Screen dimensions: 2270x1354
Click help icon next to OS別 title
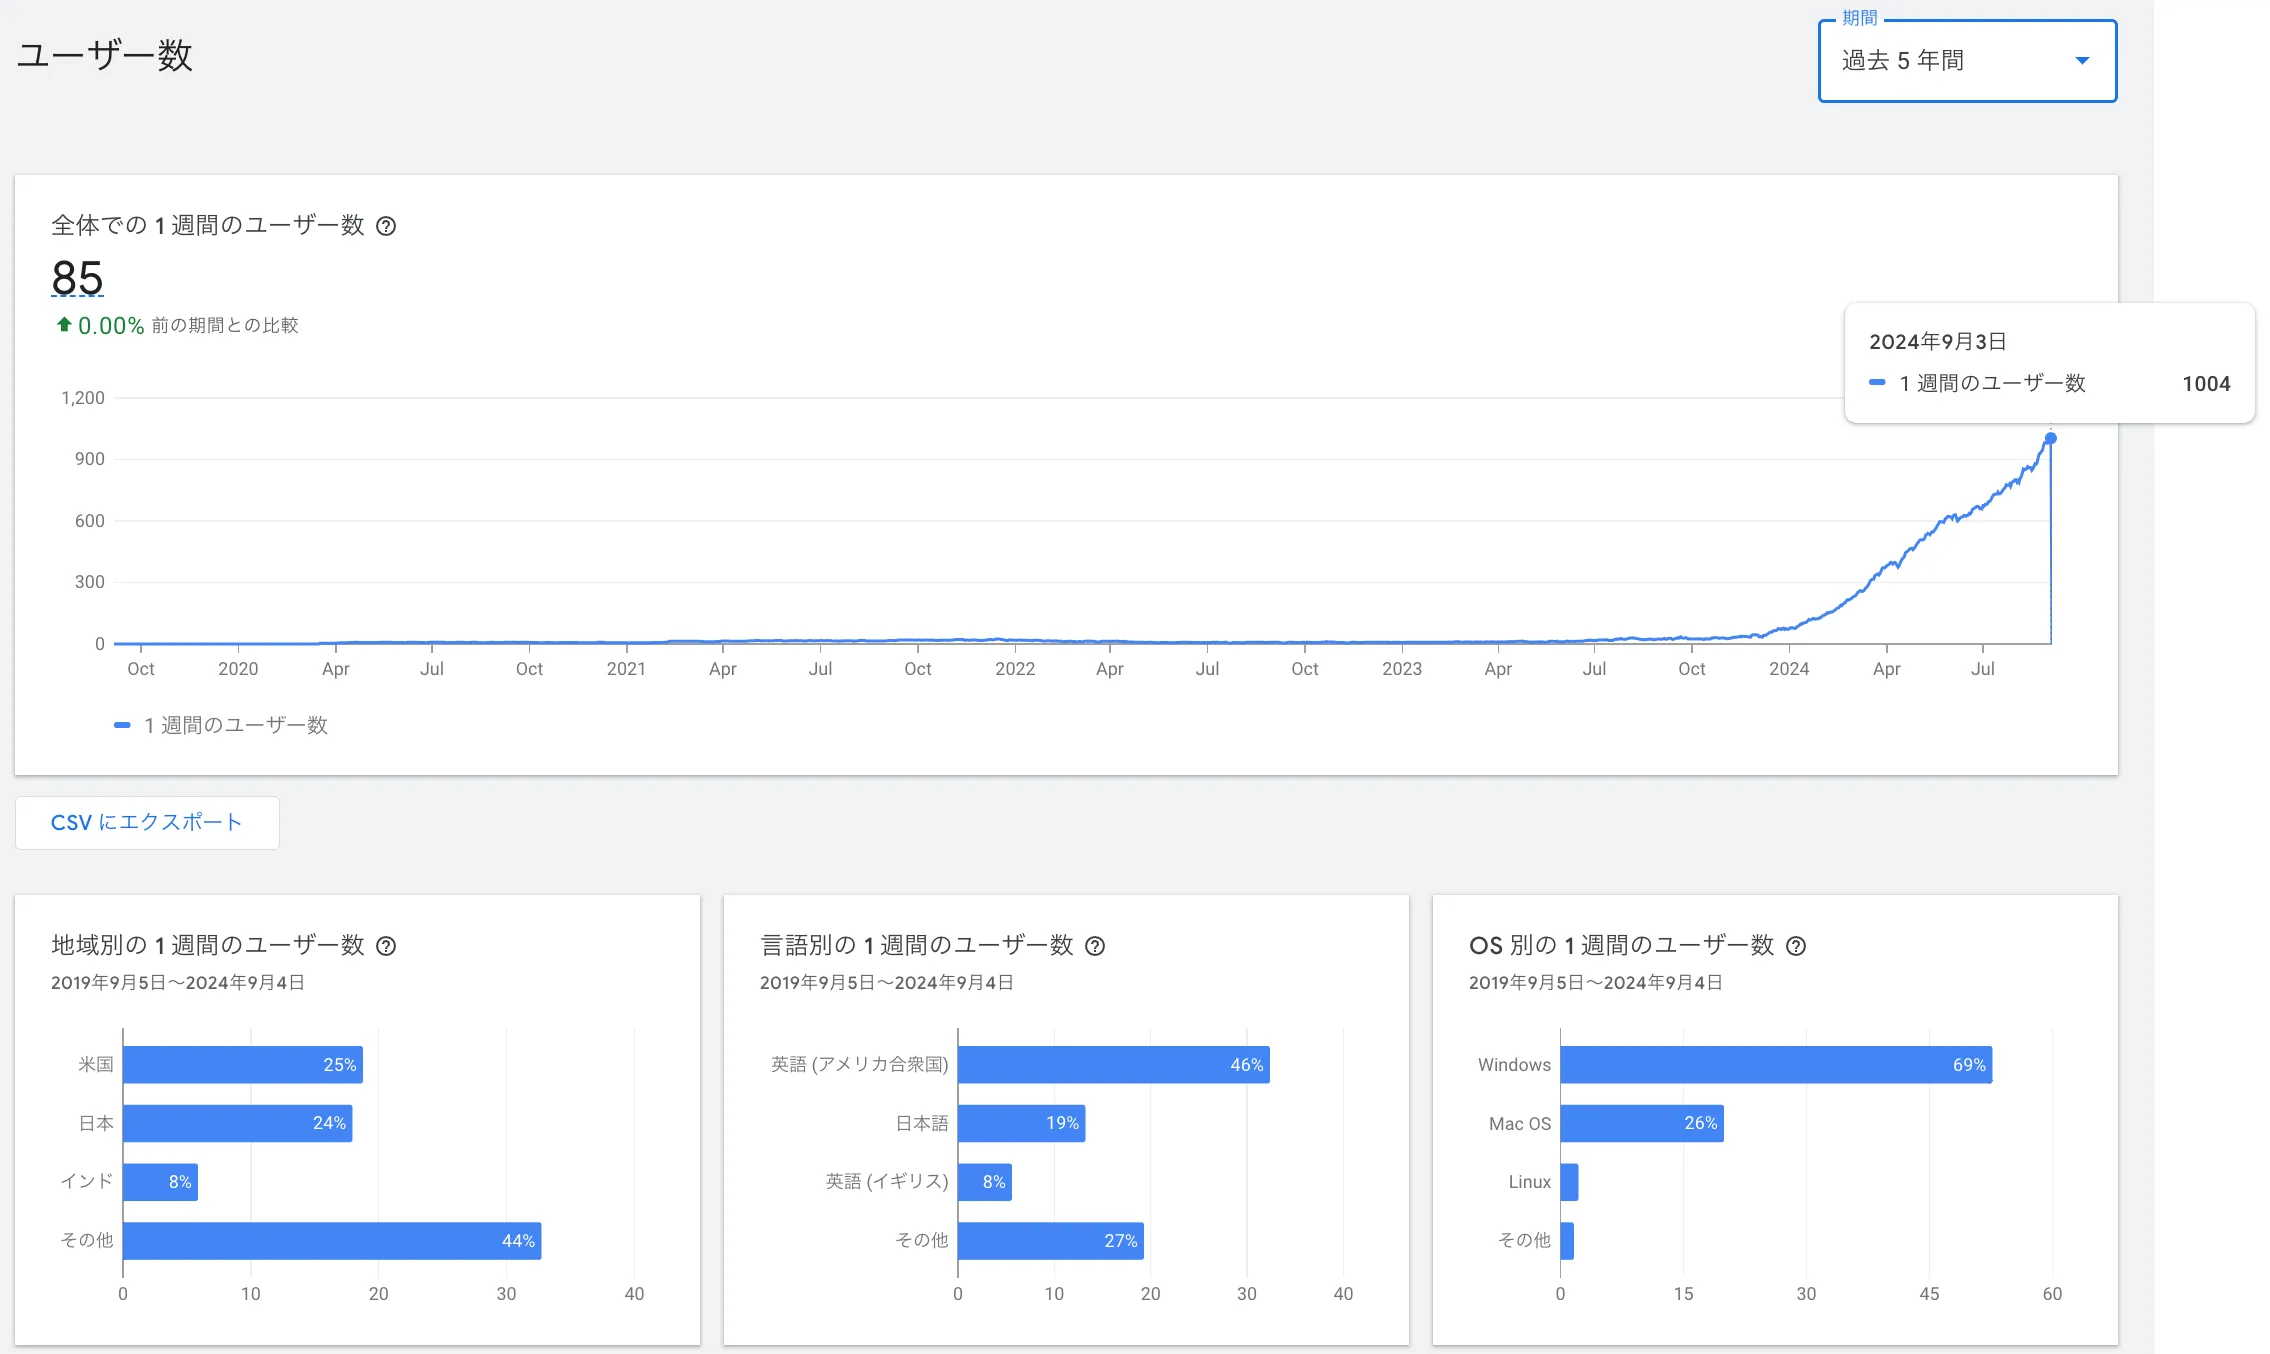[x=1796, y=946]
